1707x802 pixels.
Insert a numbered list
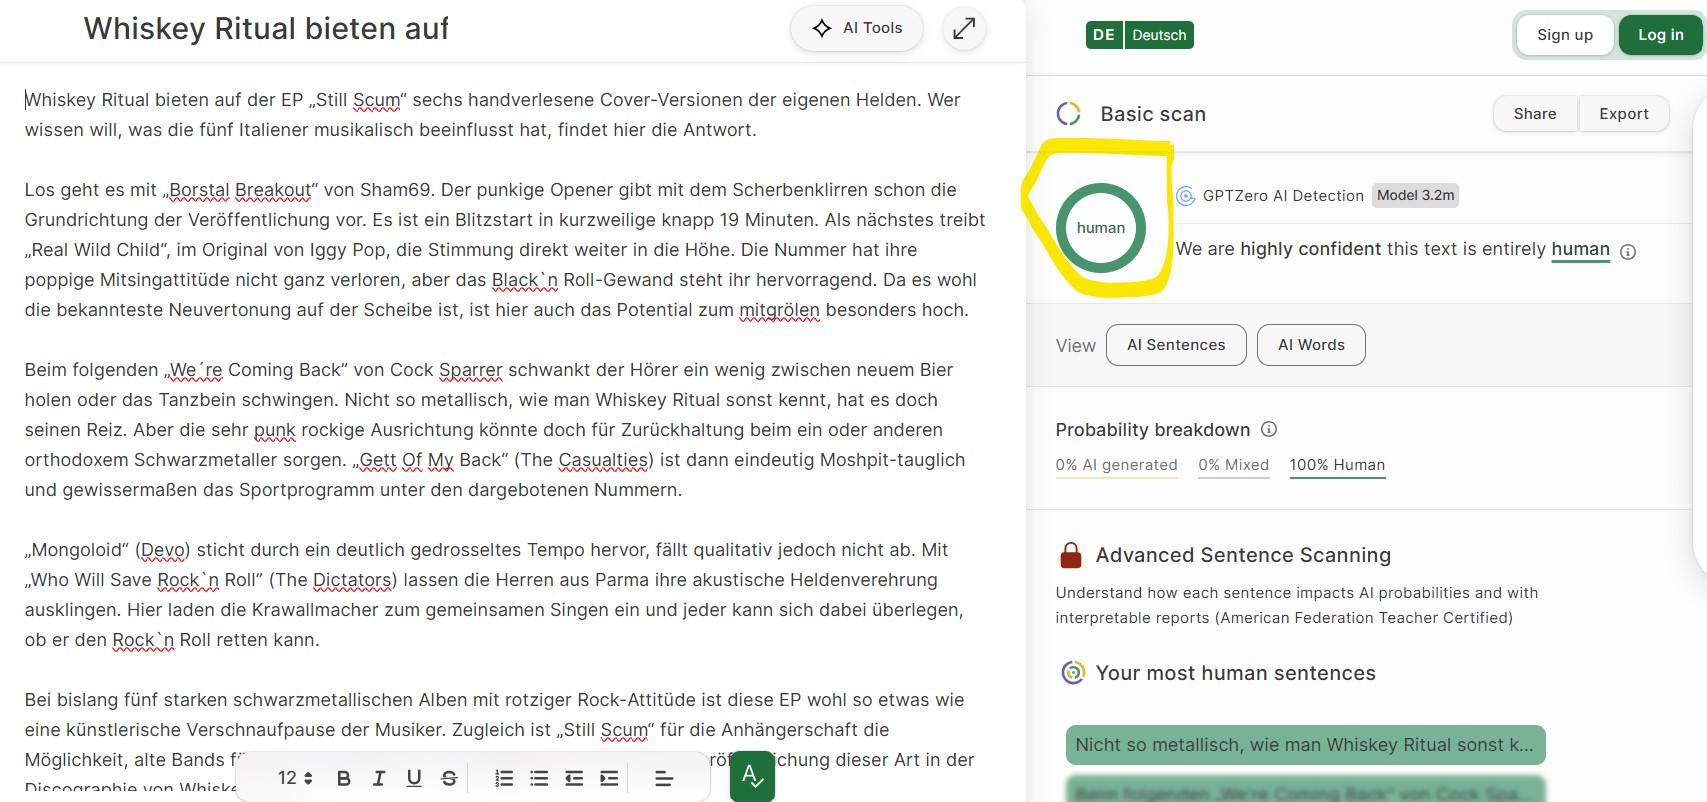pyautogui.click(x=504, y=778)
